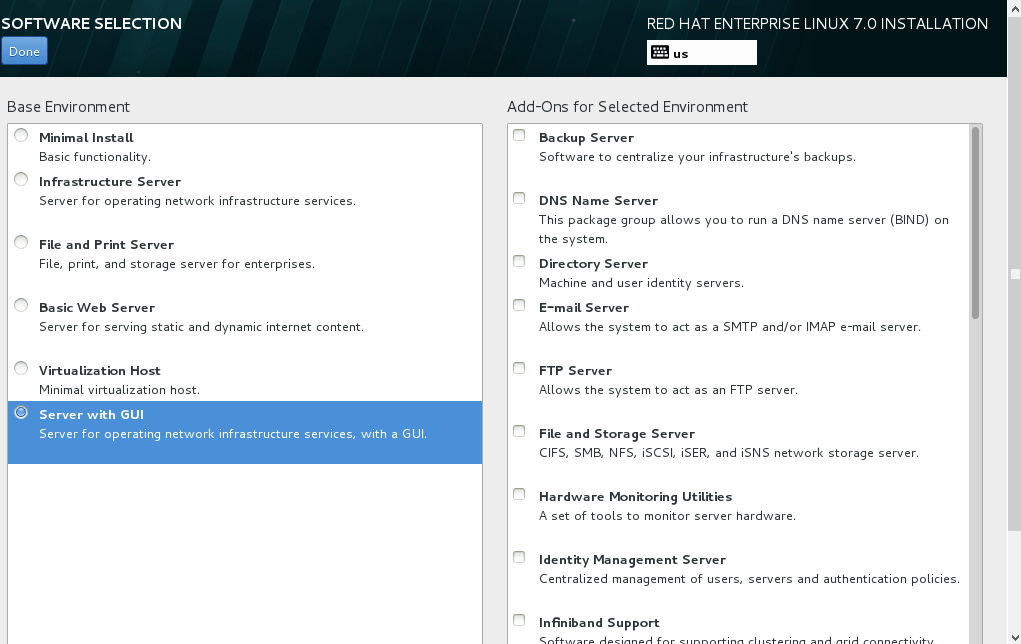Select the Minimal Install radio button

(21, 135)
